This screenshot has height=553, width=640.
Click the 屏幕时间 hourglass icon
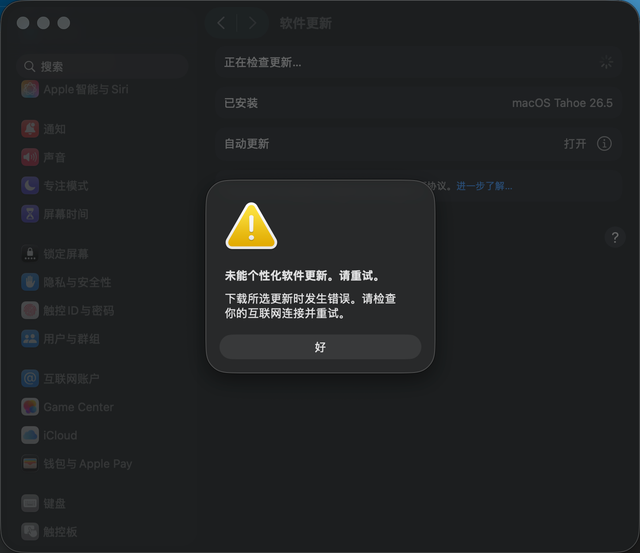30,214
